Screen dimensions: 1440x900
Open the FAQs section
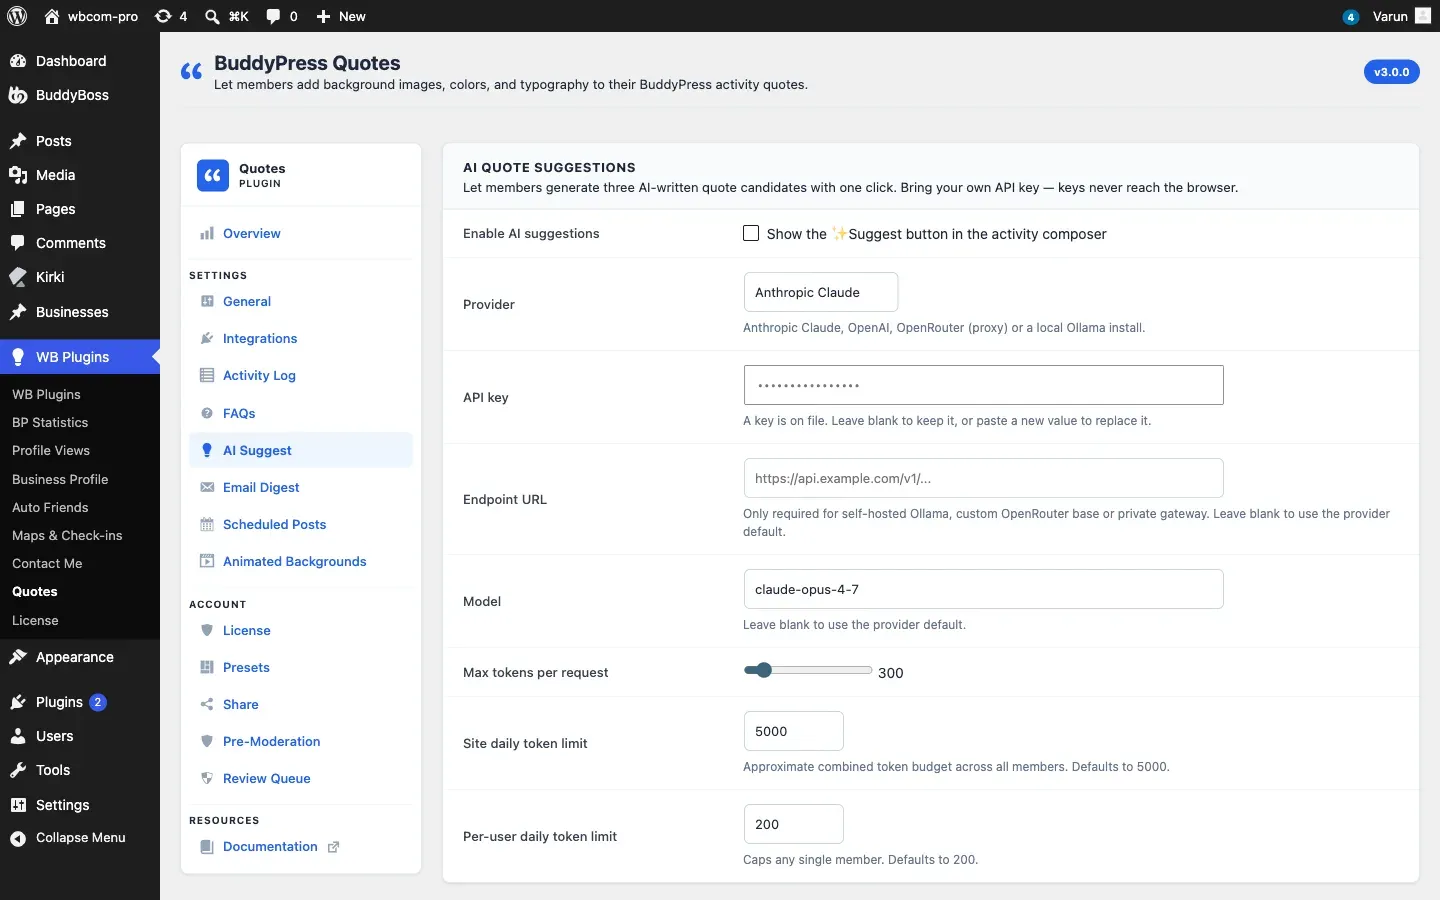(301, 413)
